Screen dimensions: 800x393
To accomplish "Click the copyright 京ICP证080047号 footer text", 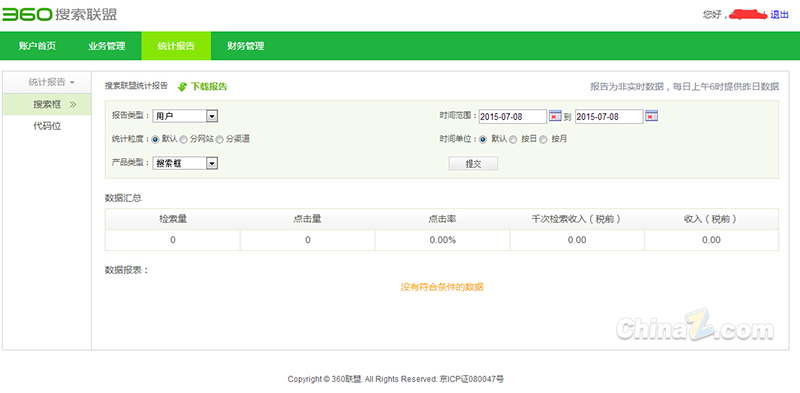I will 395,379.
